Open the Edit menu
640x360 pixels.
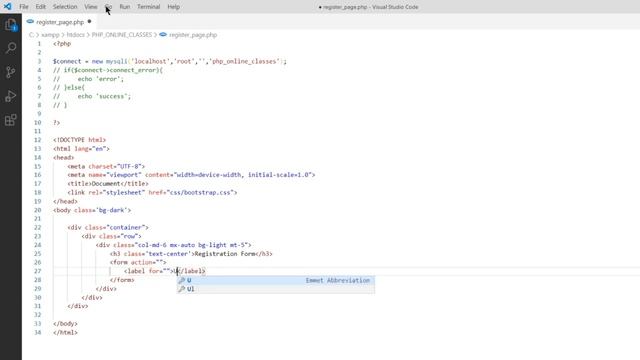[x=40, y=7]
